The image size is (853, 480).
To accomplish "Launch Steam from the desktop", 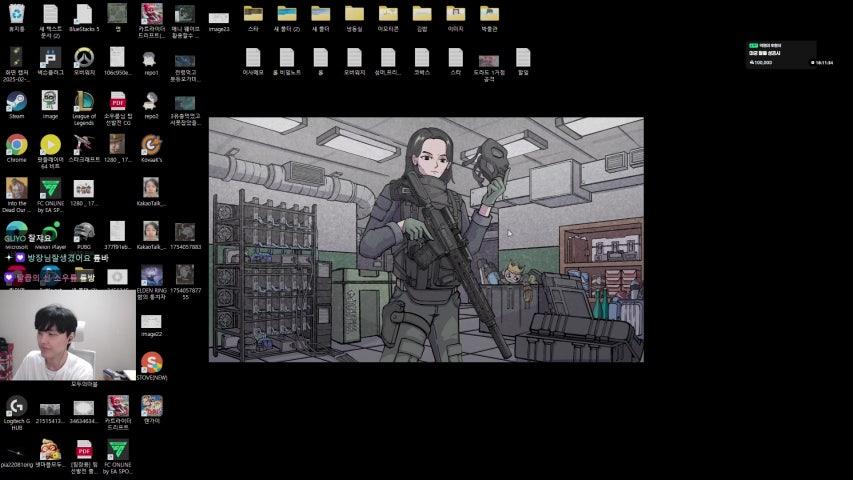I will 17,105.
